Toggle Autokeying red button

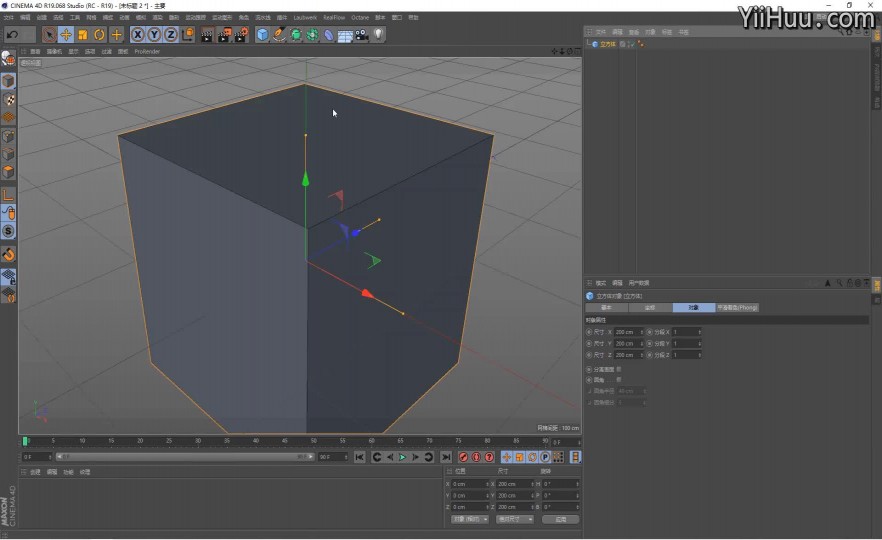point(476,457)
